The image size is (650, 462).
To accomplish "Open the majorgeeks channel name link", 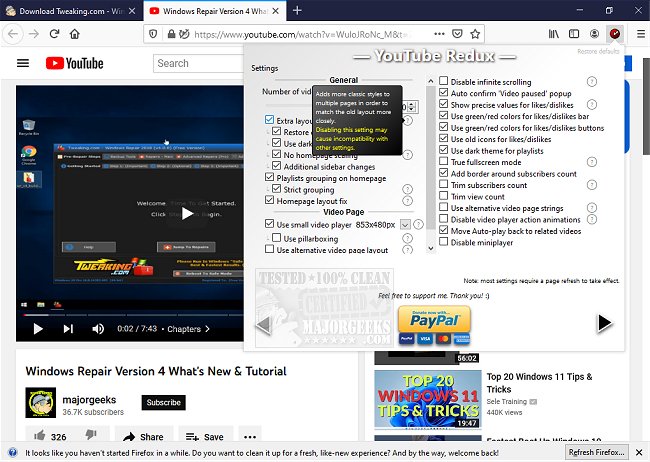I will click(x=89, y=399).
